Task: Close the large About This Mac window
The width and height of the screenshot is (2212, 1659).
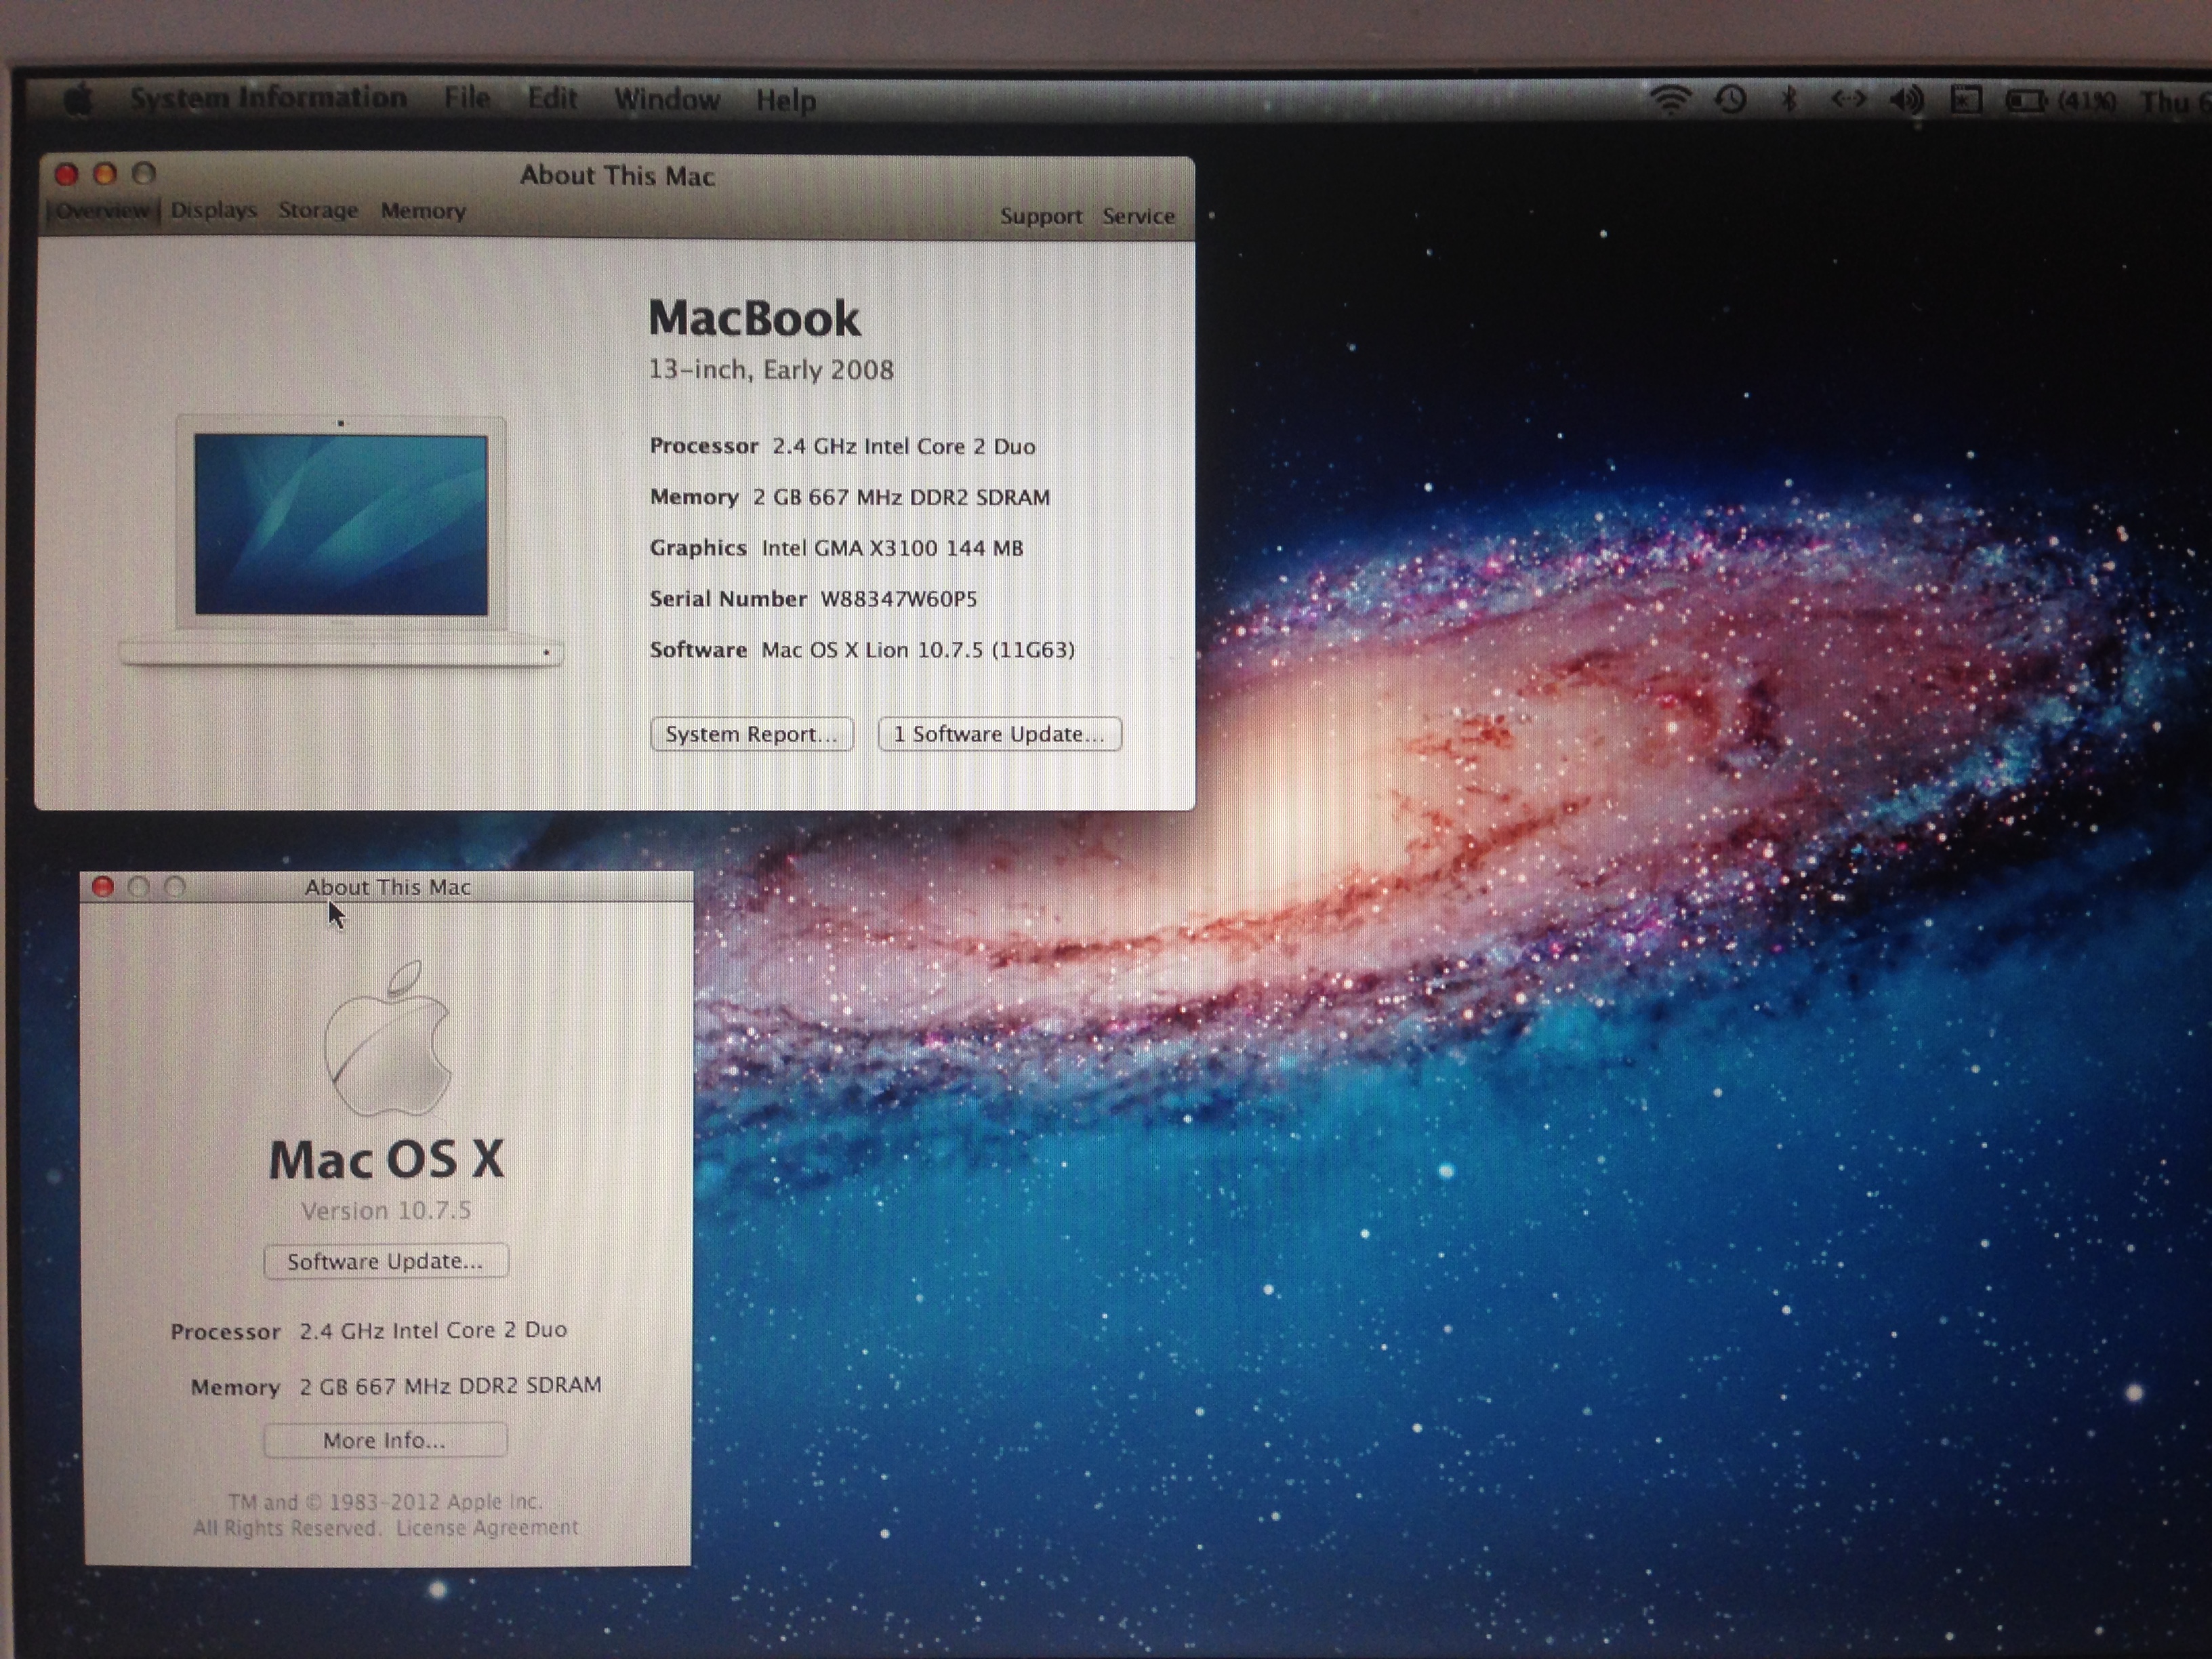Action: point(67,174)
